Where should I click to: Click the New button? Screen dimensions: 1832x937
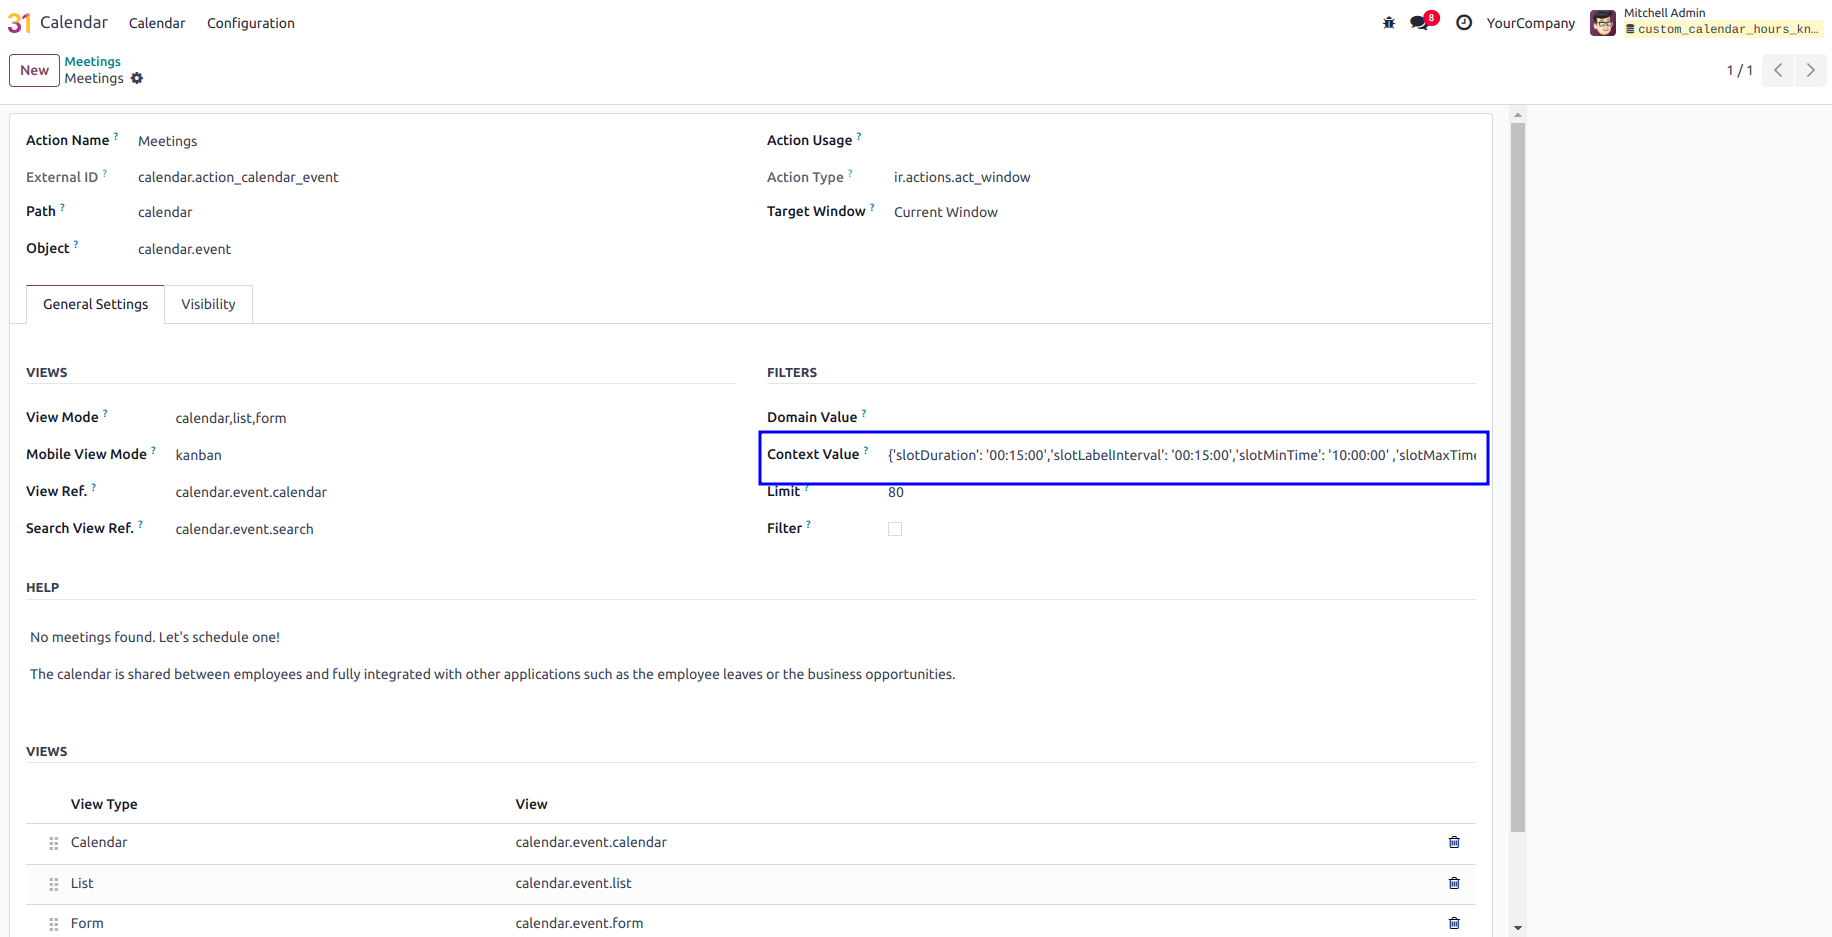click(x=34, y=70)
